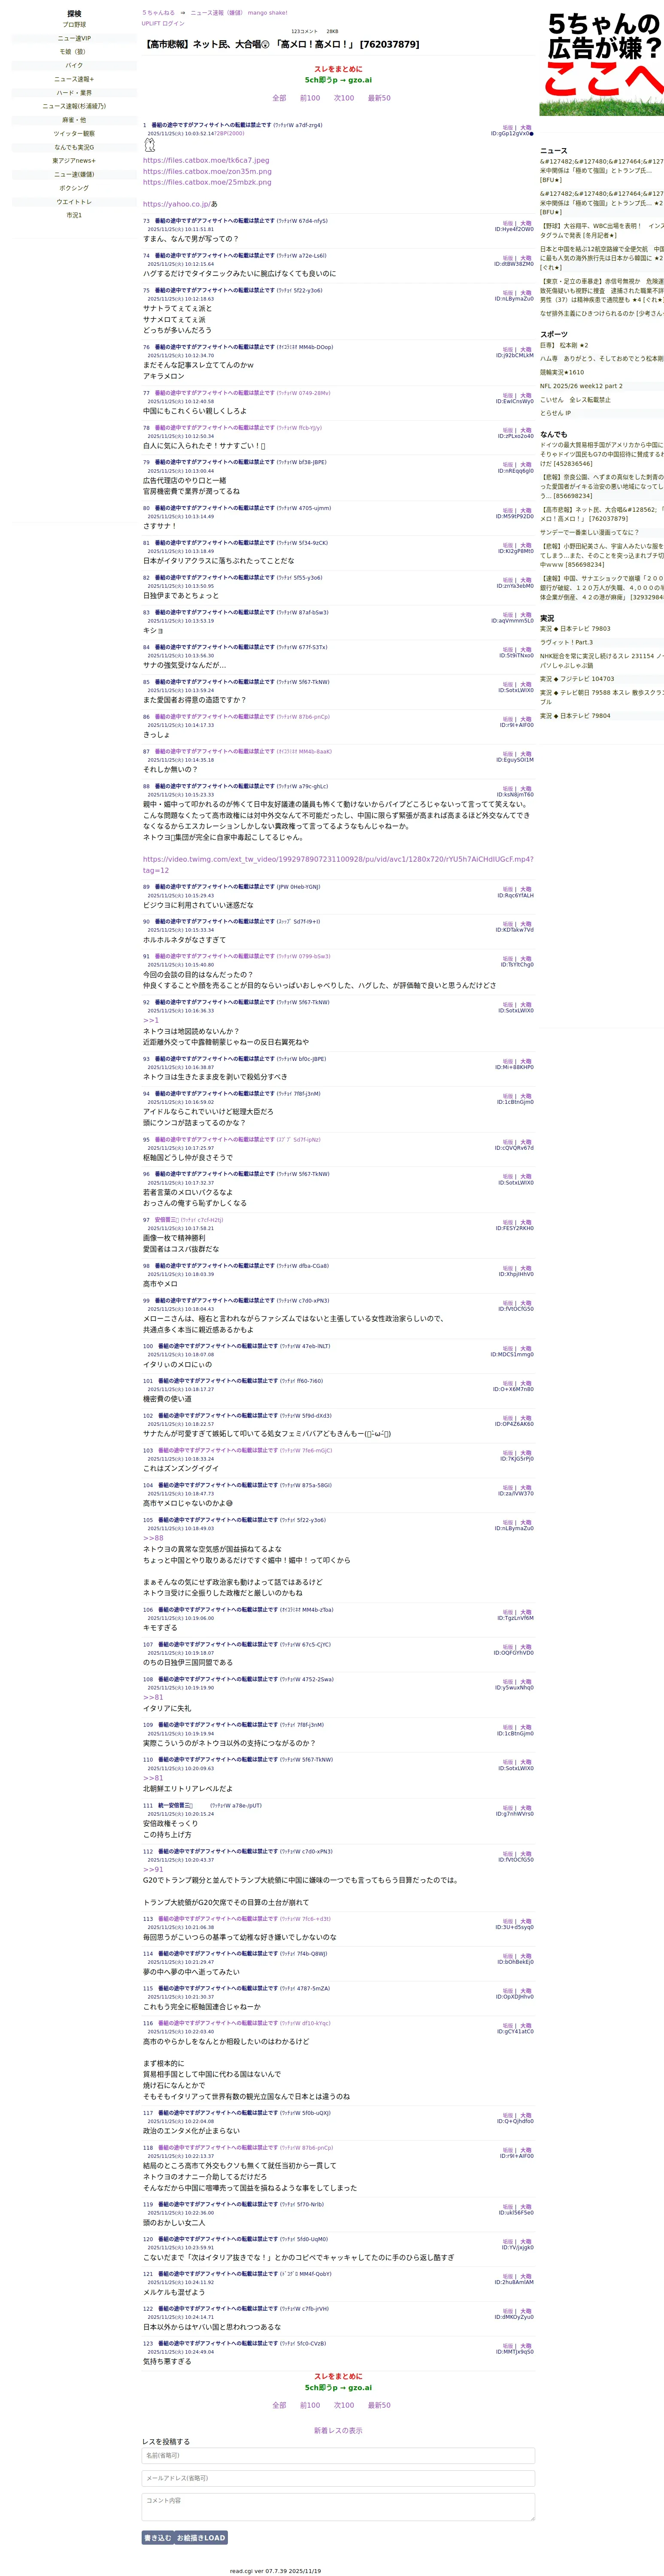Open the zon35m.png catbox link
This screenshot has height=2576, width=664.
point(207,171)
